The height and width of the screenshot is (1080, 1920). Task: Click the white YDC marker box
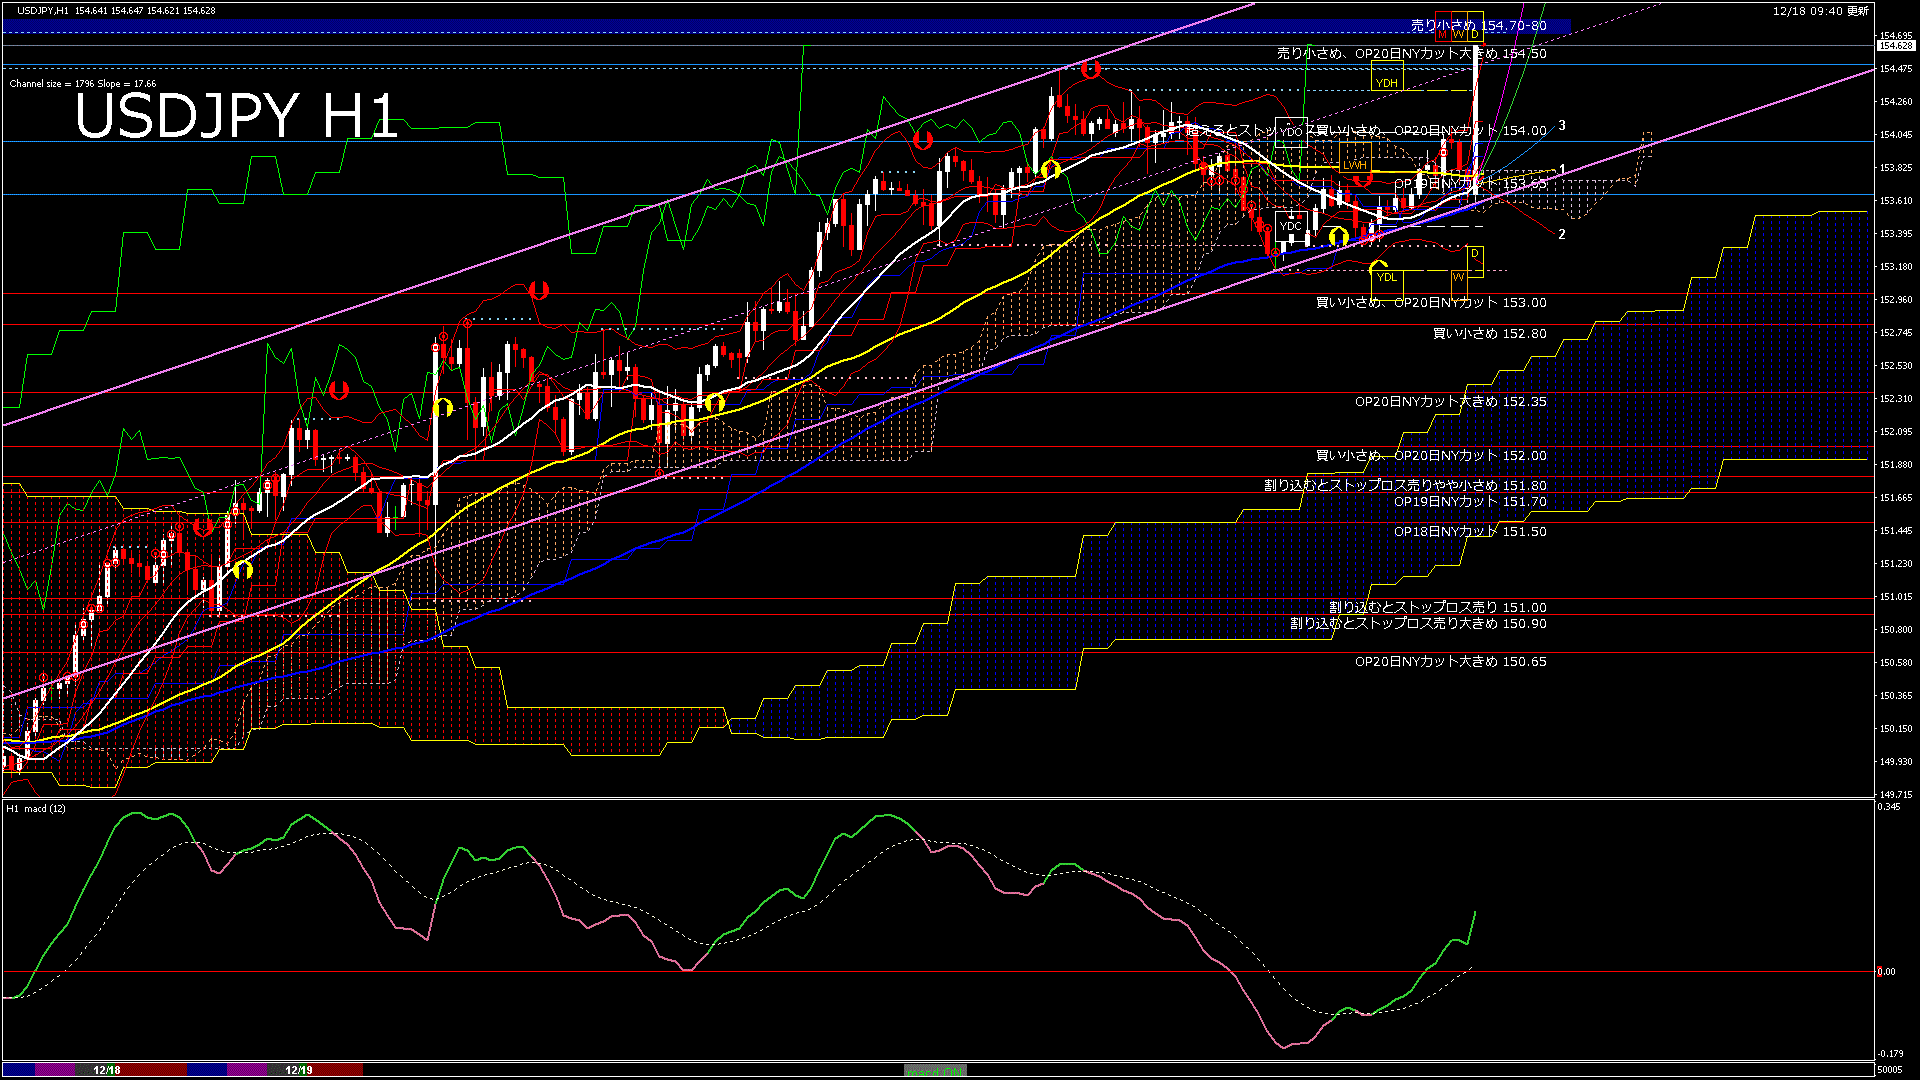1291,226
